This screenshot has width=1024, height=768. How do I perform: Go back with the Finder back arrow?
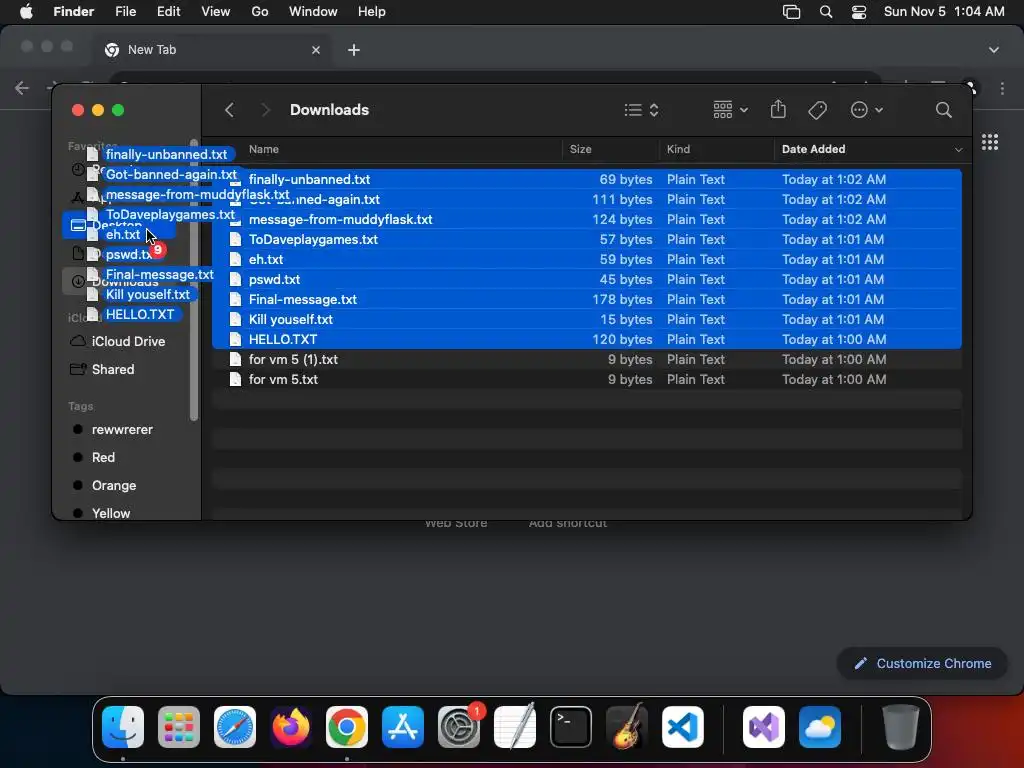[x=229, y=110]
